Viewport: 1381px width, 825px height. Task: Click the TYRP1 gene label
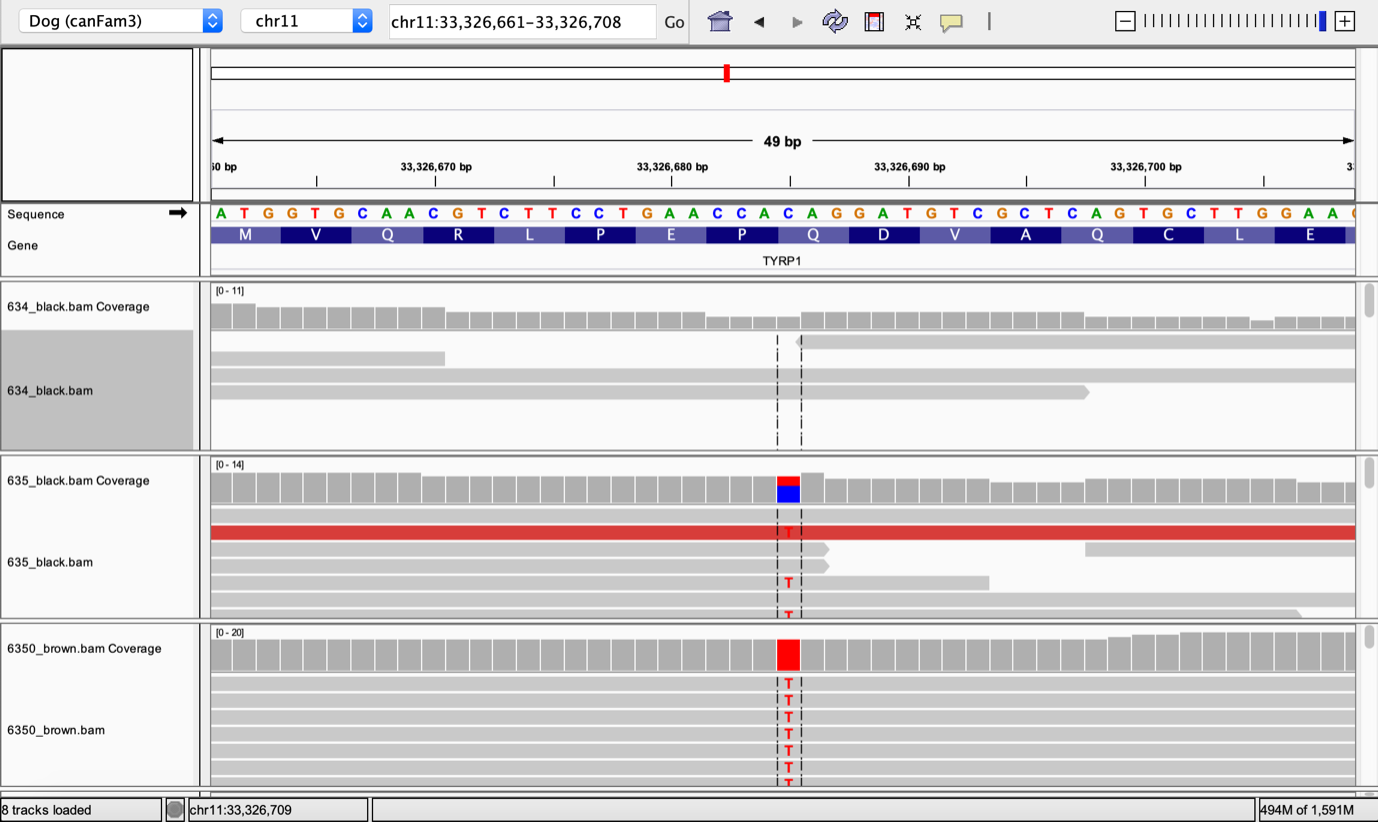tap(782, 261)
